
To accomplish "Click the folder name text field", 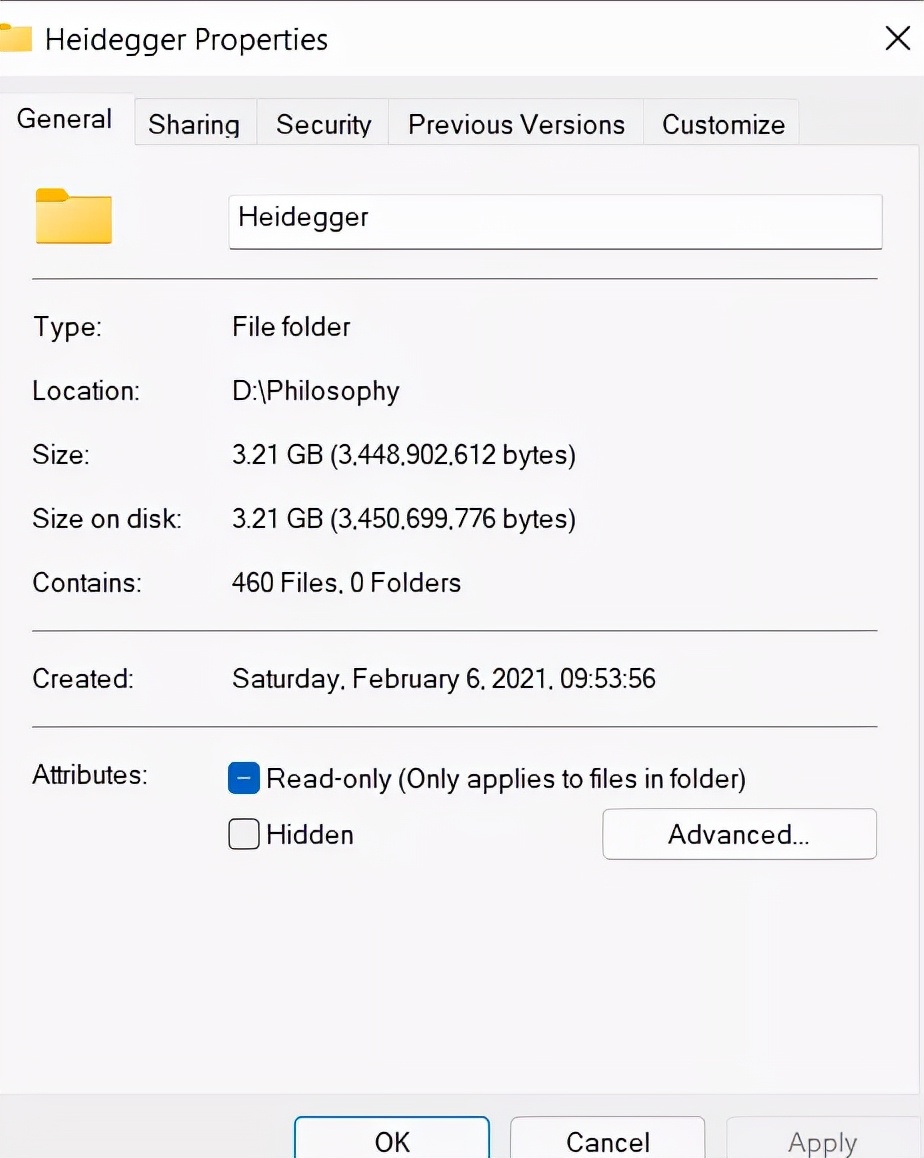I will pyautogui.click(x=555, y=220).
